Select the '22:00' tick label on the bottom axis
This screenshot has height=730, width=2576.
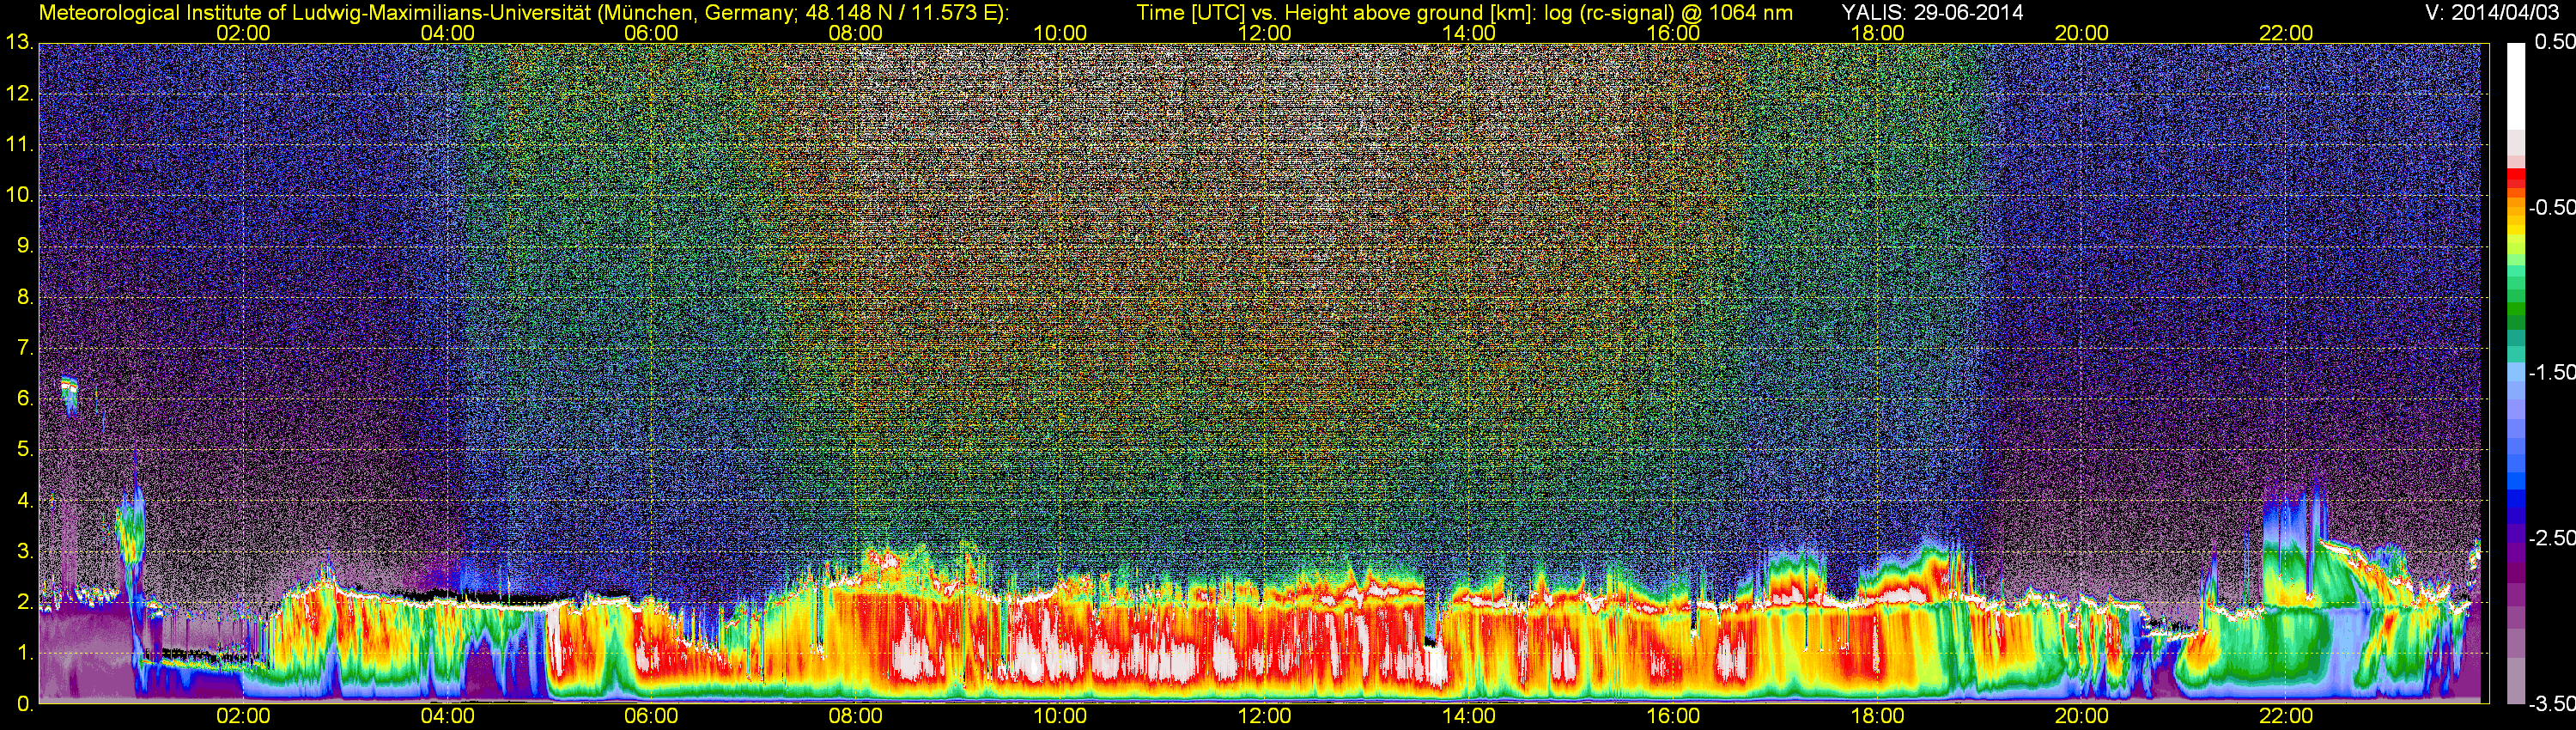(2286, 716)
